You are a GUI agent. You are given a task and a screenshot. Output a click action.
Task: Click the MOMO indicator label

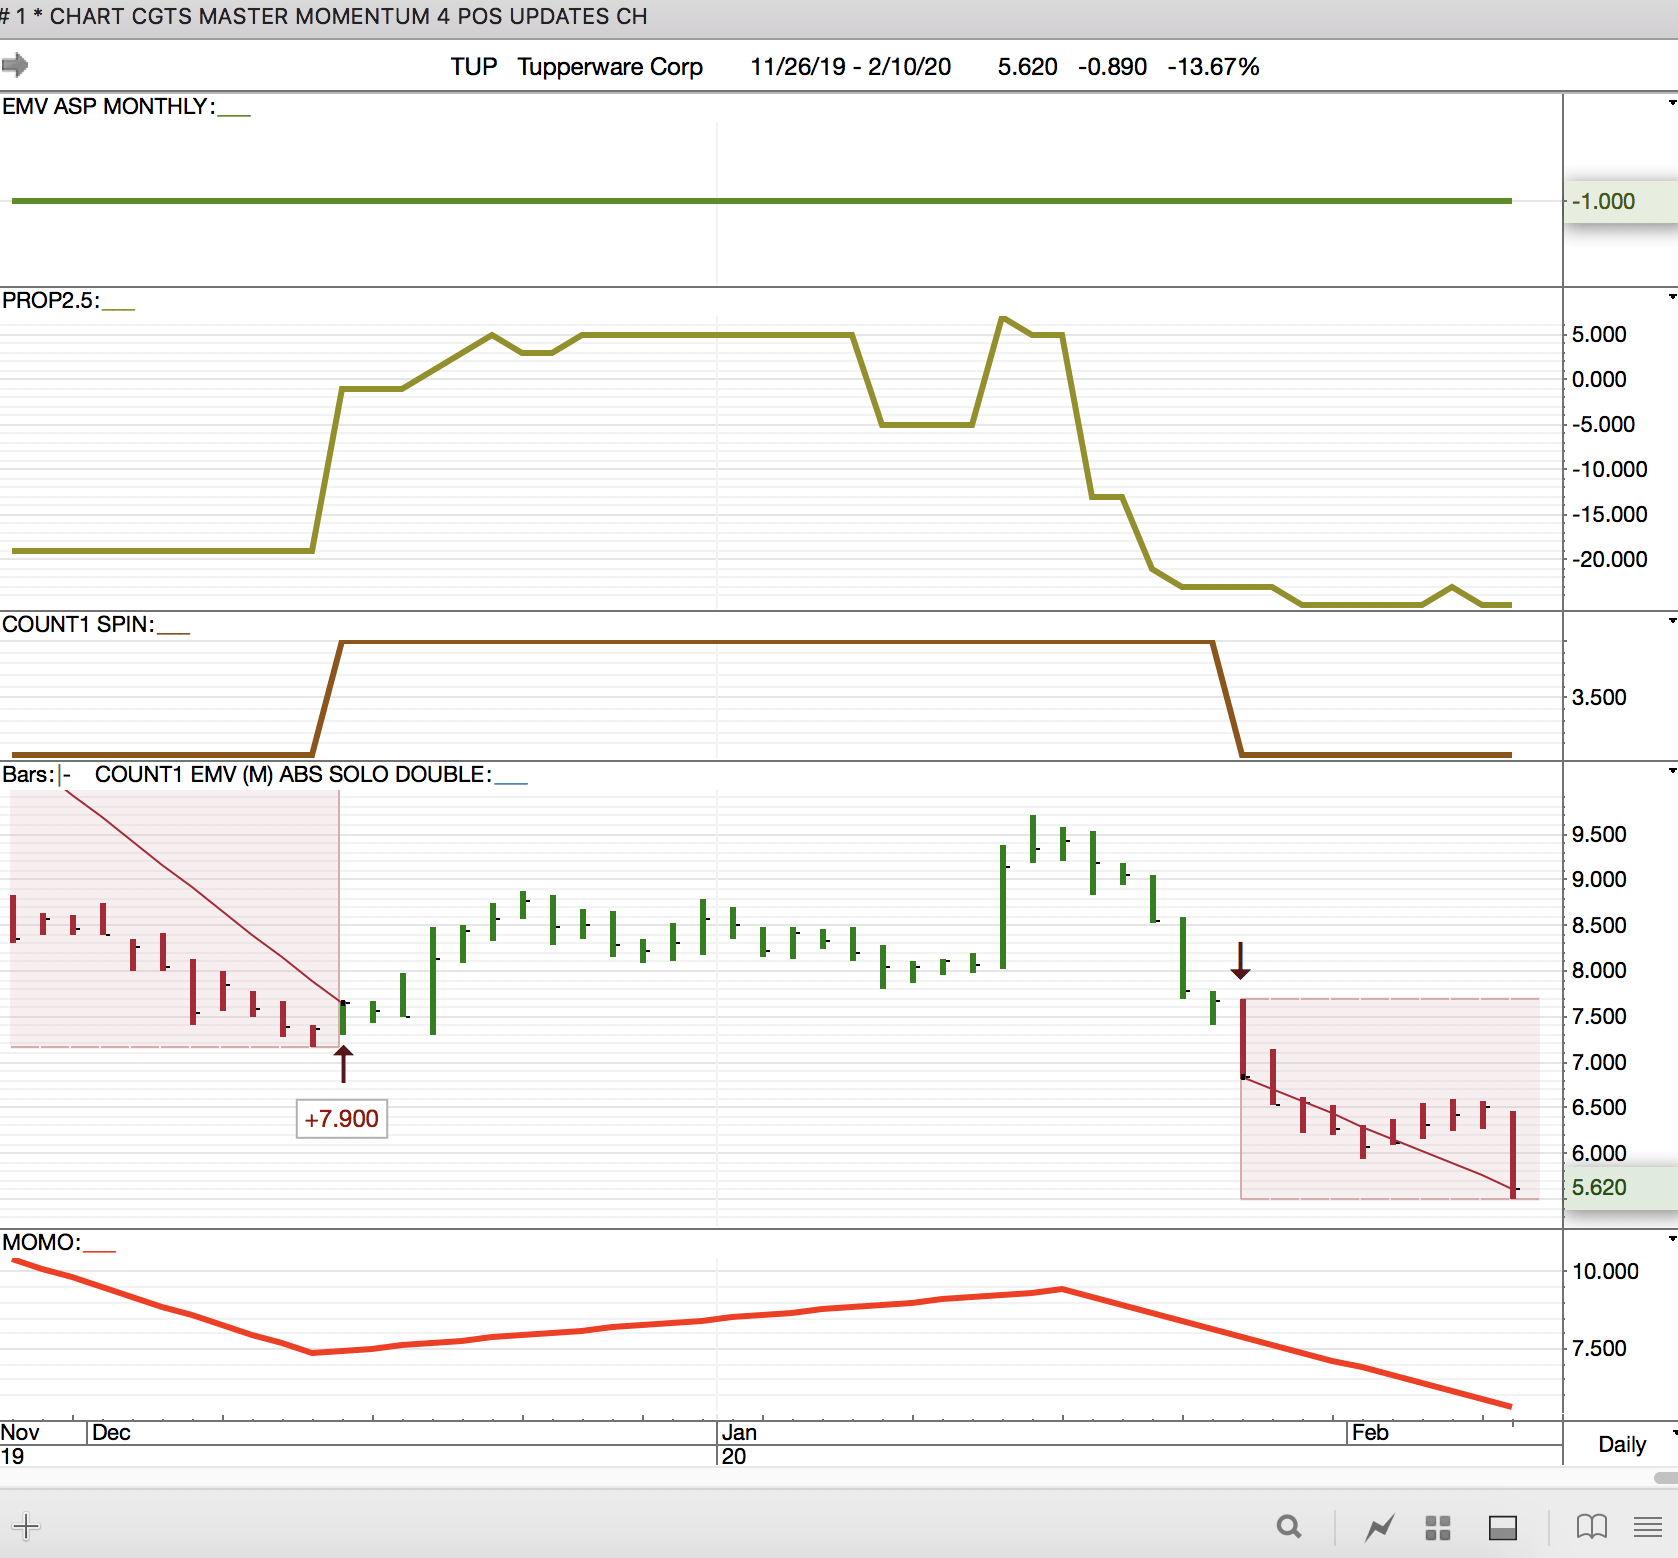click(x=41, y=1242)
